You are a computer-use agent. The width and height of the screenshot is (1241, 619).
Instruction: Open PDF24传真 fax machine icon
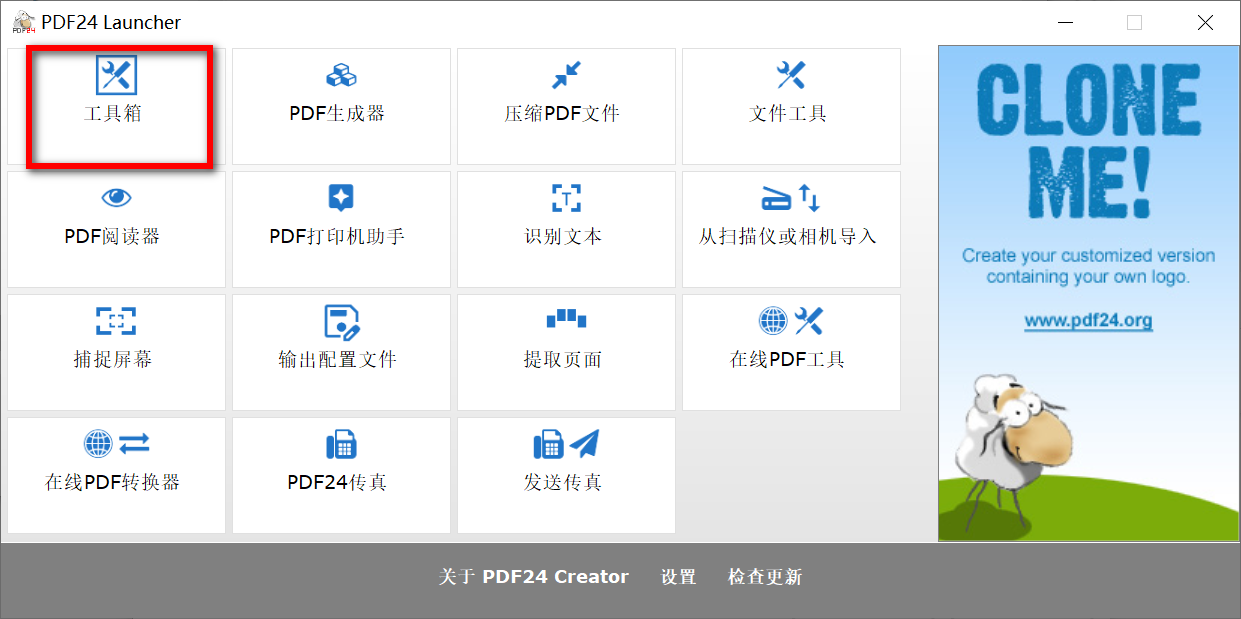[x=341, y=443]
